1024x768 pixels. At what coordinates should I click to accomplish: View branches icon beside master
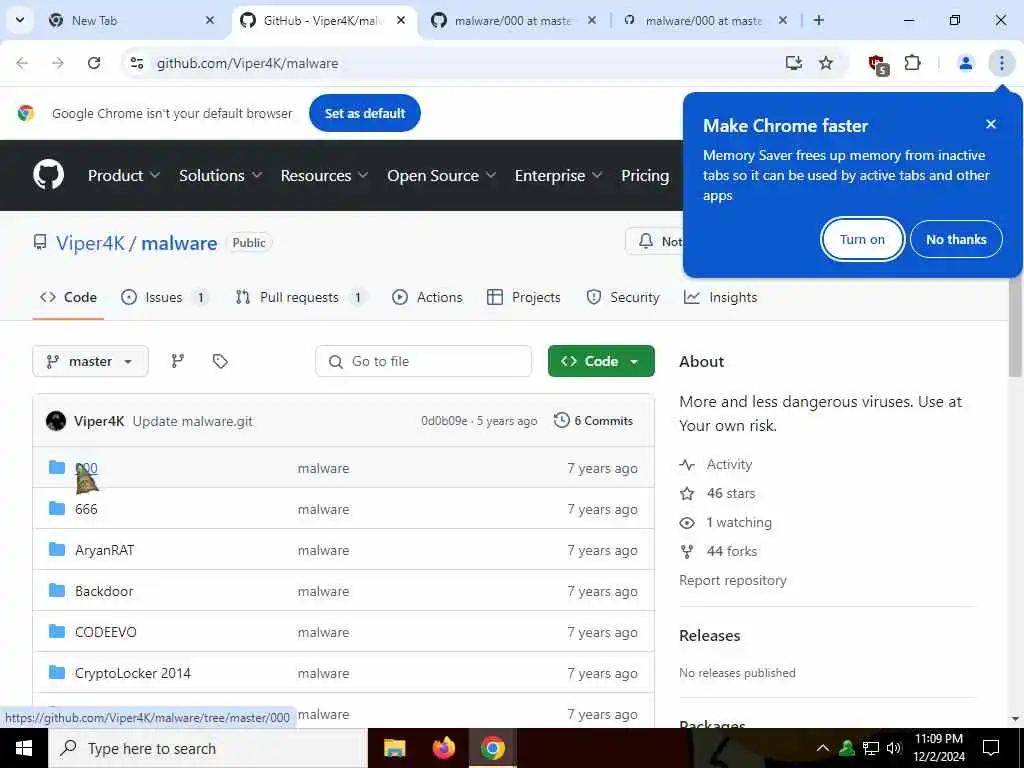pyautogui.click(x=178, y=361)
